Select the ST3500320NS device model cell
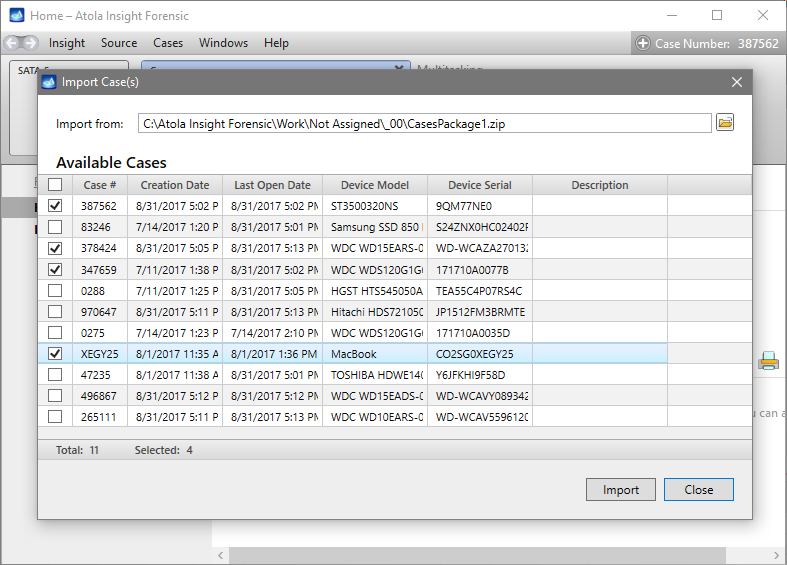Screen dimensions: 787x565 pos(375,206)
